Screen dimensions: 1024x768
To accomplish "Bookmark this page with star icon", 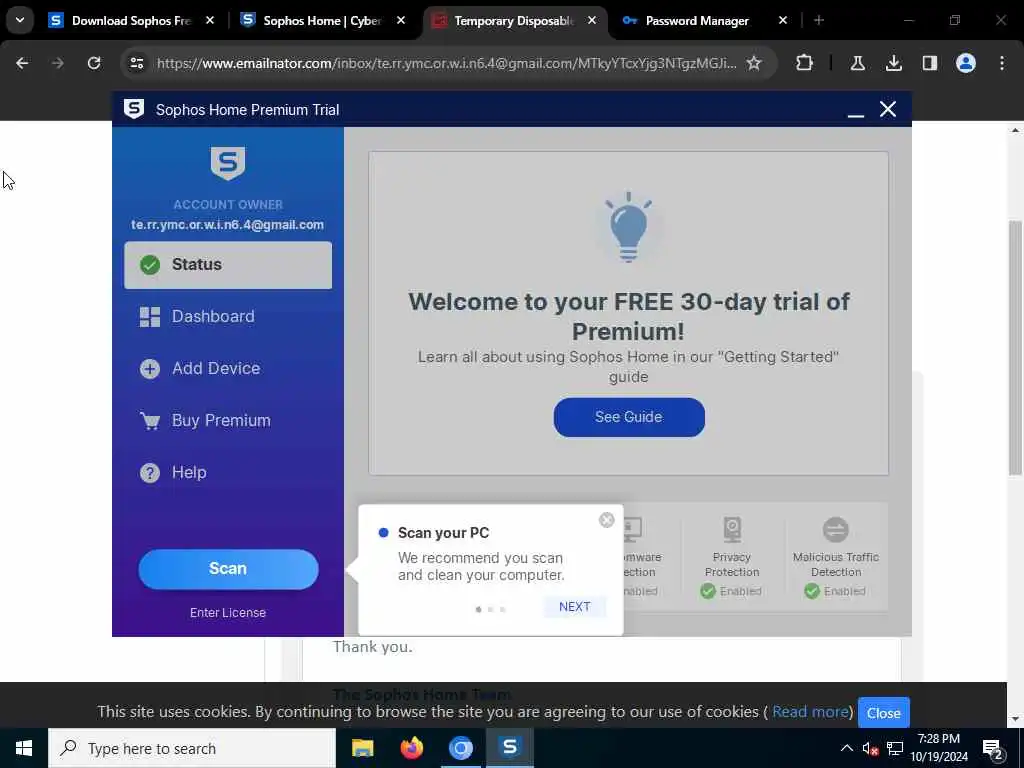I will pos(754,63).
